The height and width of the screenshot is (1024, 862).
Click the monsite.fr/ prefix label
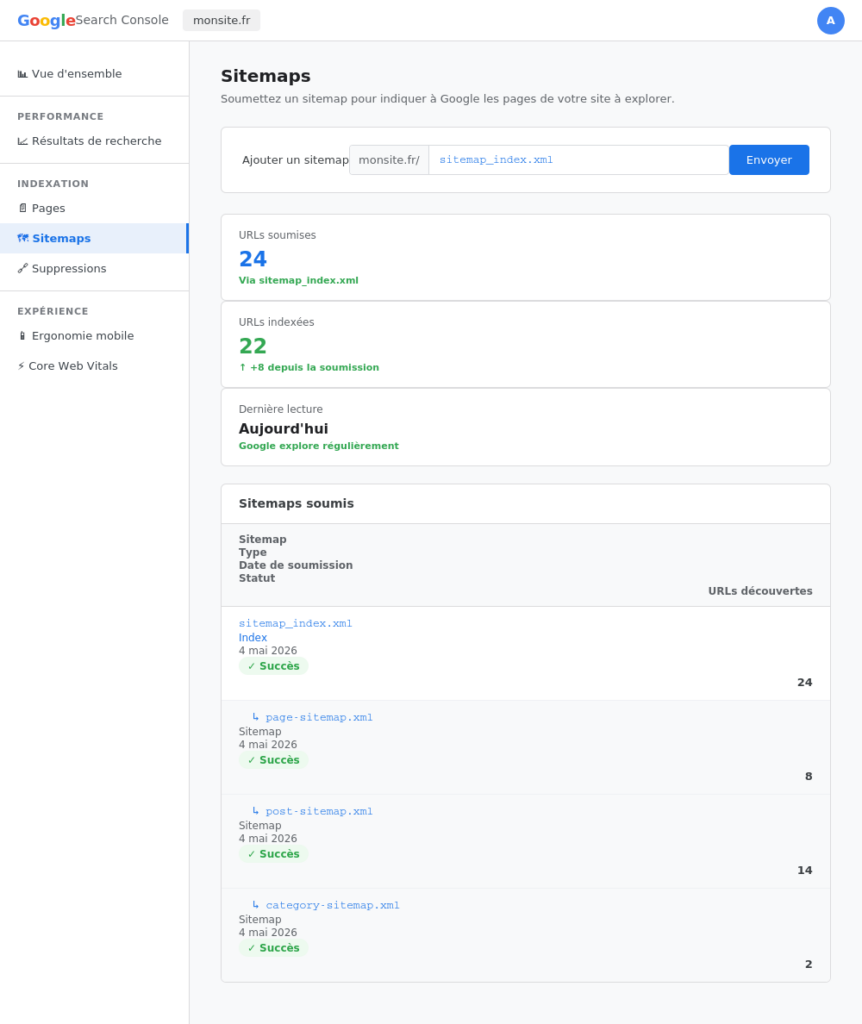[x=389, y=160]
